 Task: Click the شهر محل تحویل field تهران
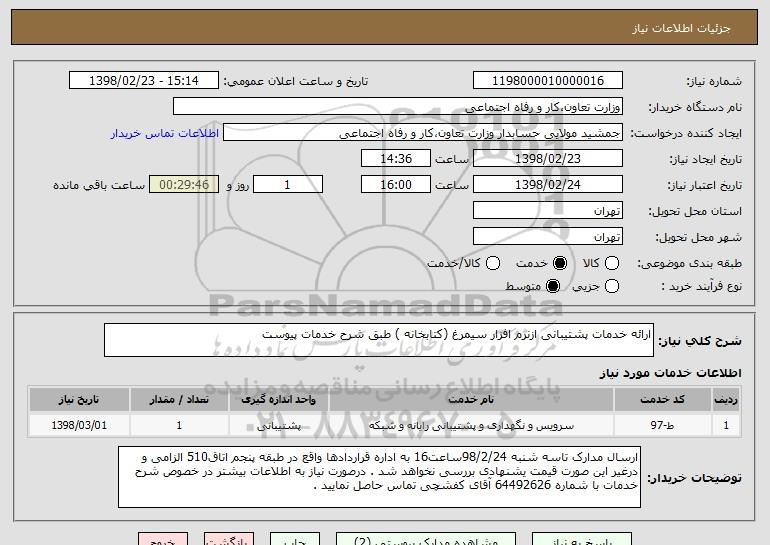[x=548, y=237]
